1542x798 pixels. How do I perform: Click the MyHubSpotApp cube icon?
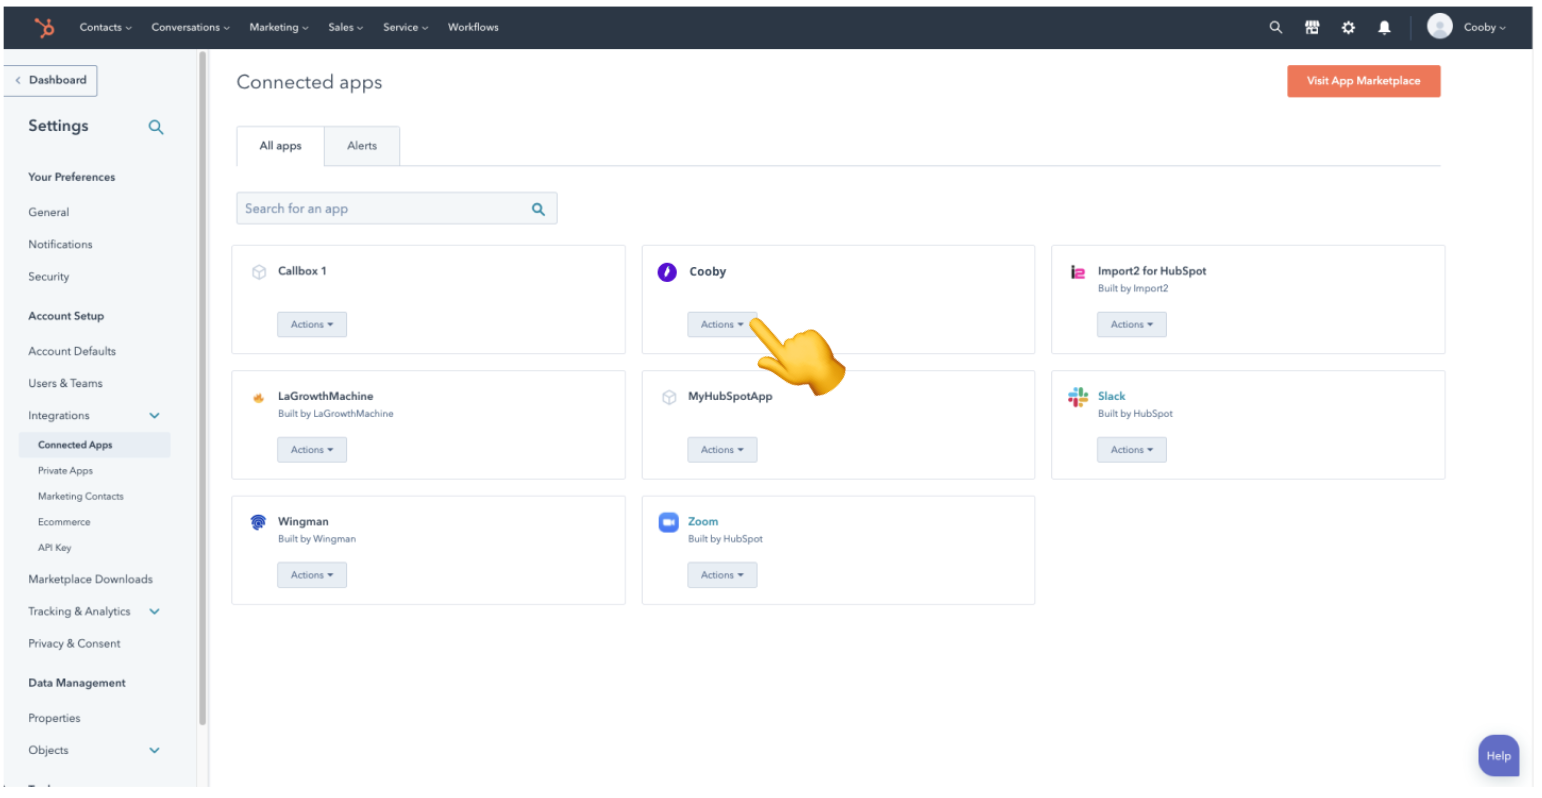click(669, 397)
